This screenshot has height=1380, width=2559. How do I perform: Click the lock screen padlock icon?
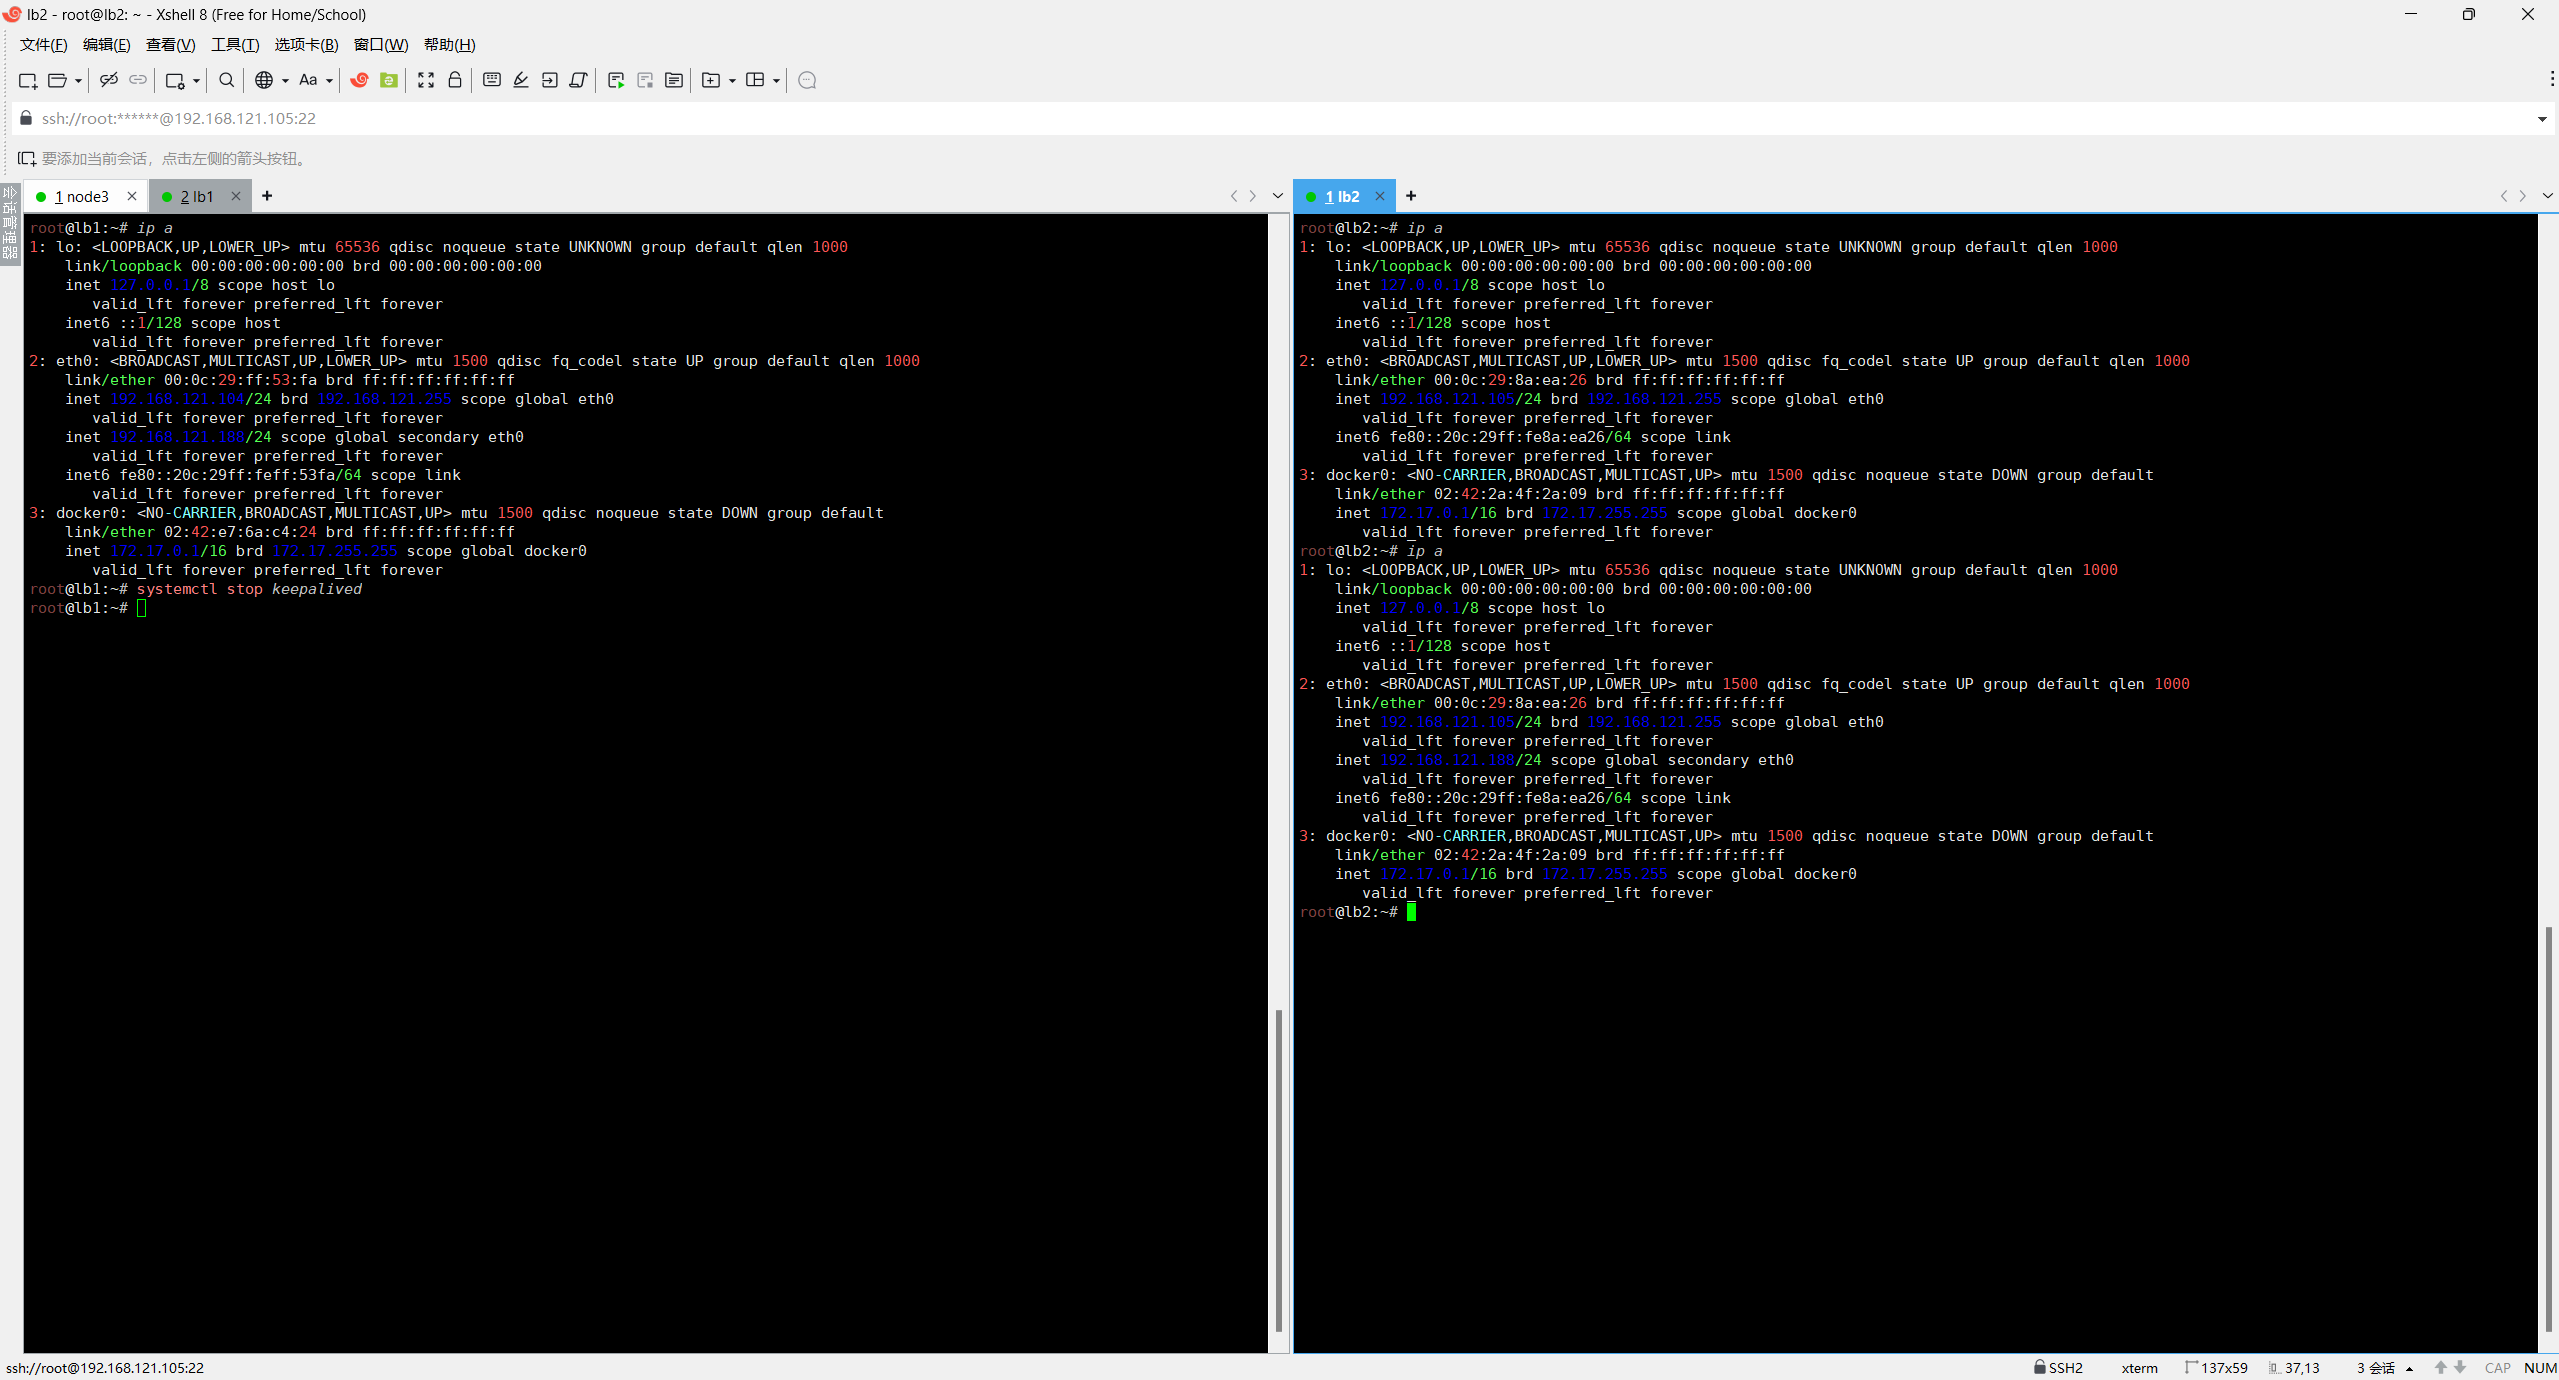tap(455, 80)
